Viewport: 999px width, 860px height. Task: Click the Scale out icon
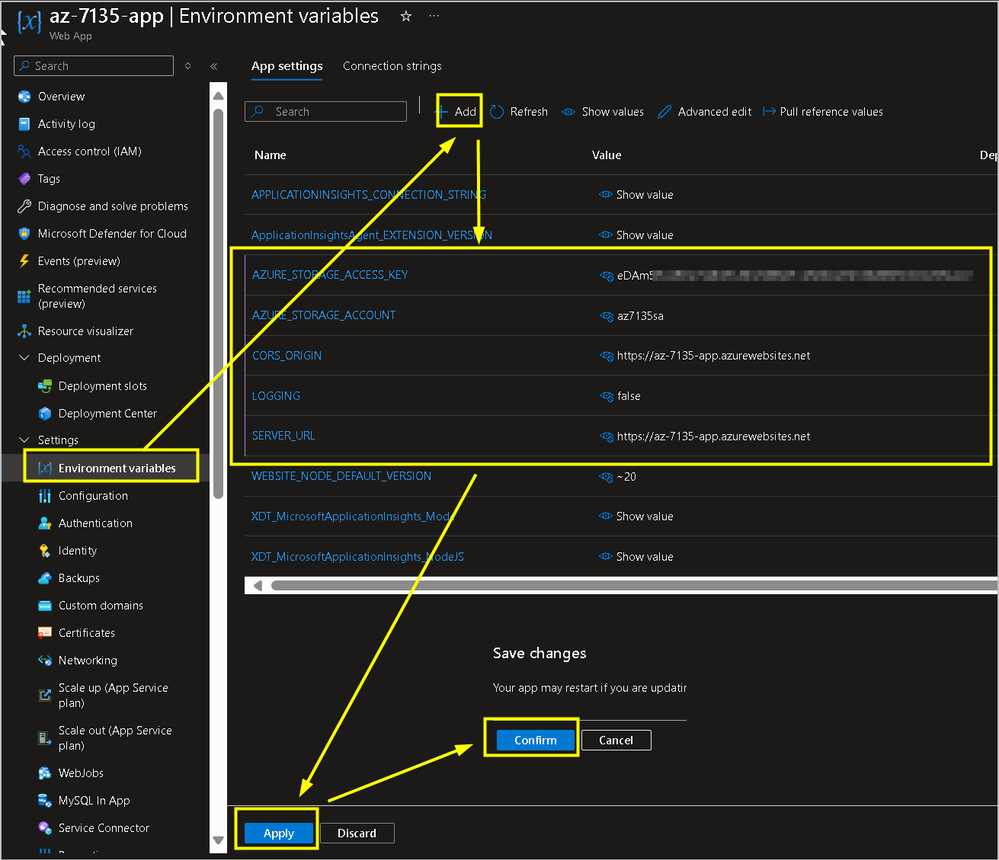[x=45, y=738]
